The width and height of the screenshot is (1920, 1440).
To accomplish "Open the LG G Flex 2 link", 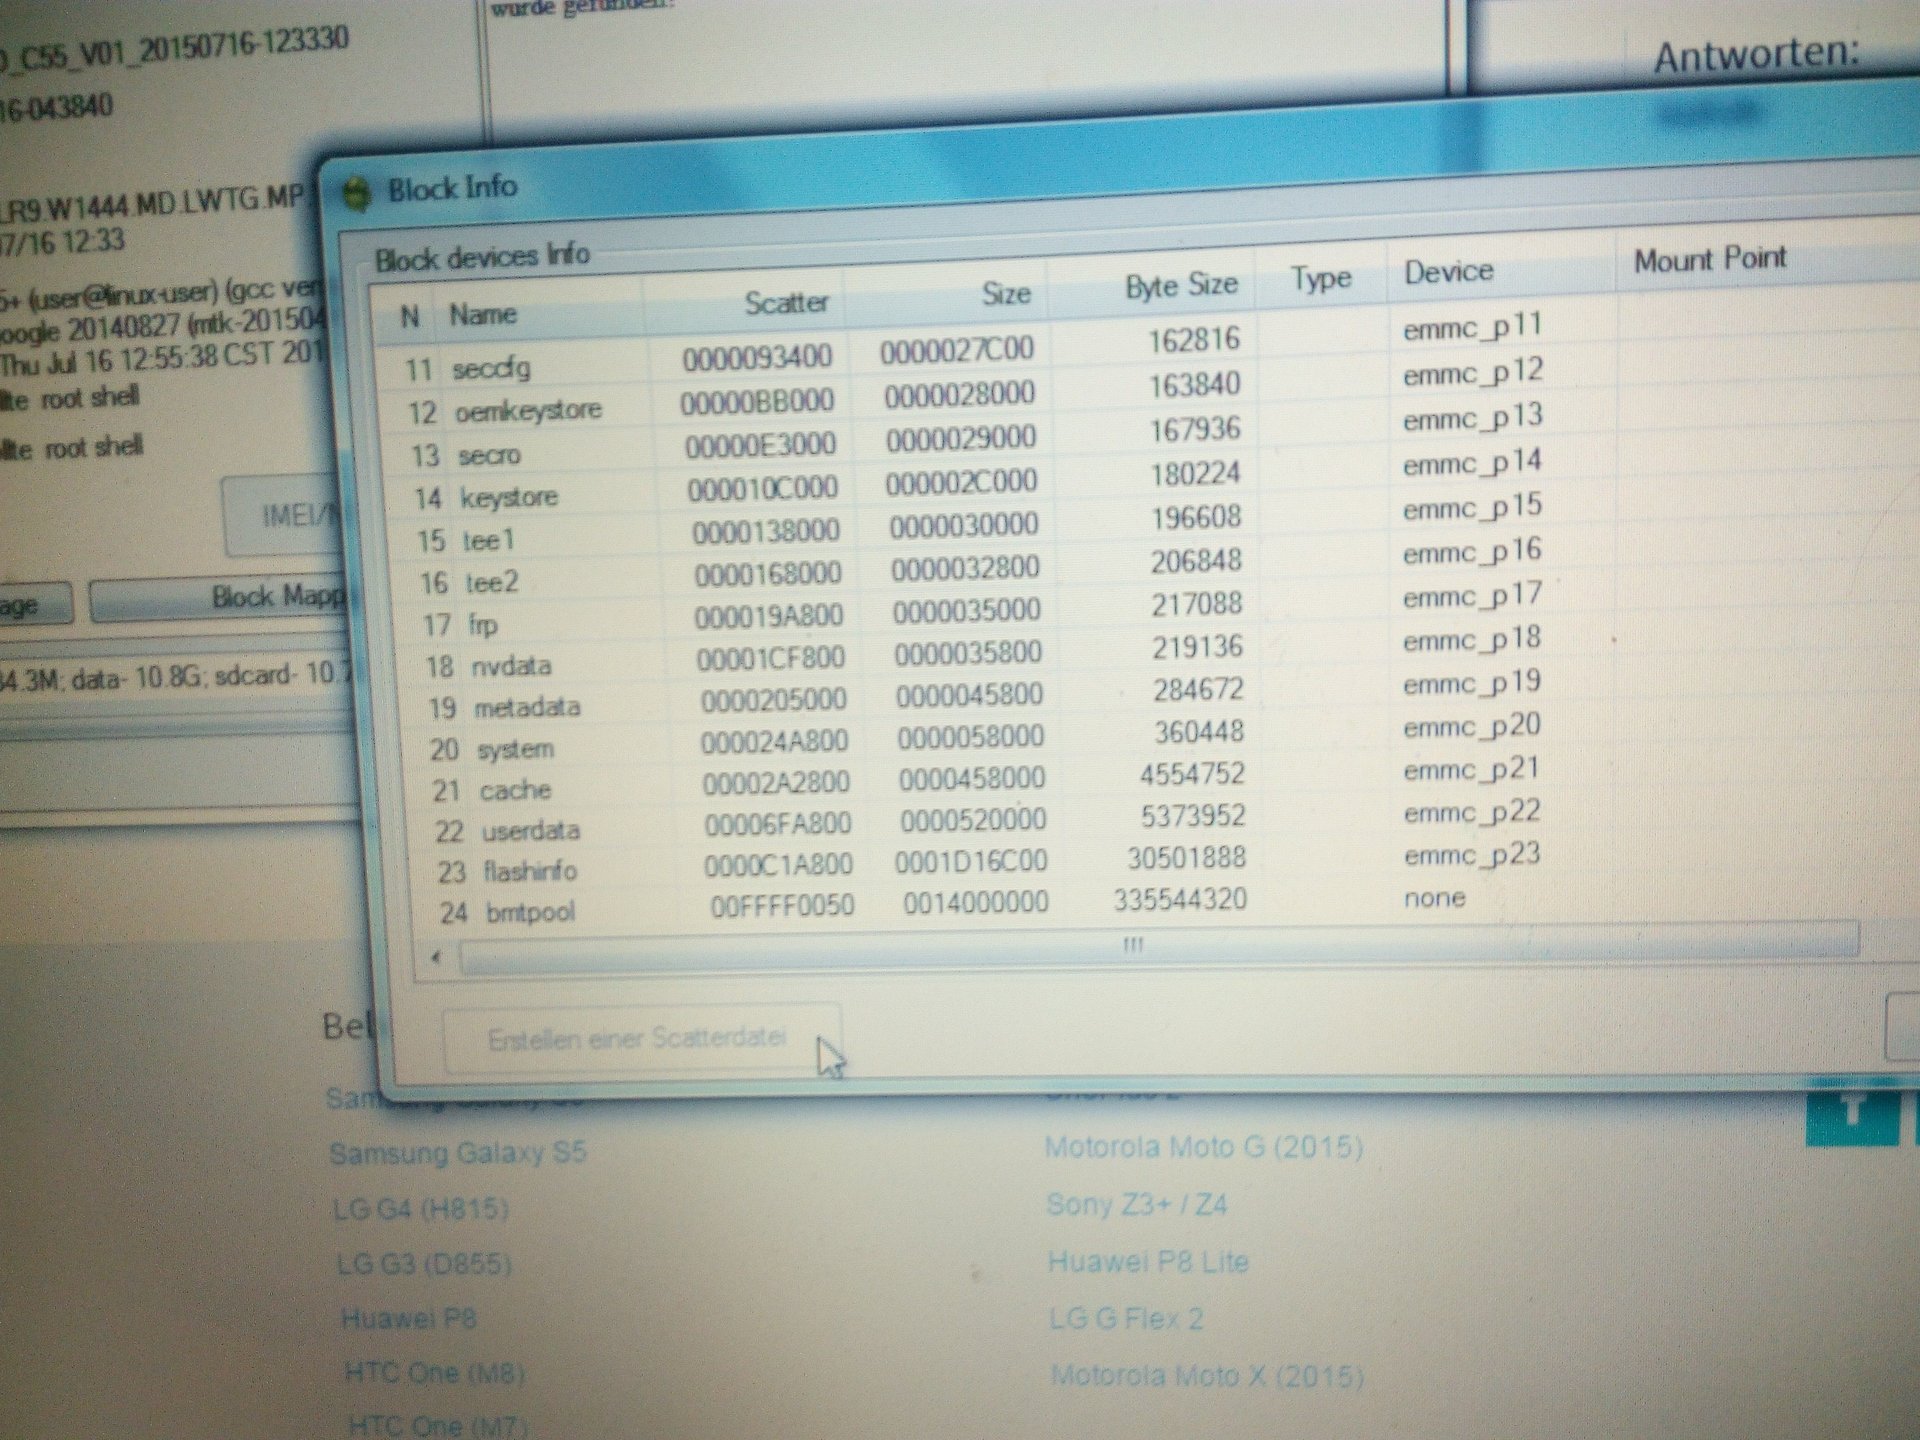I will click(1126, 1318).
